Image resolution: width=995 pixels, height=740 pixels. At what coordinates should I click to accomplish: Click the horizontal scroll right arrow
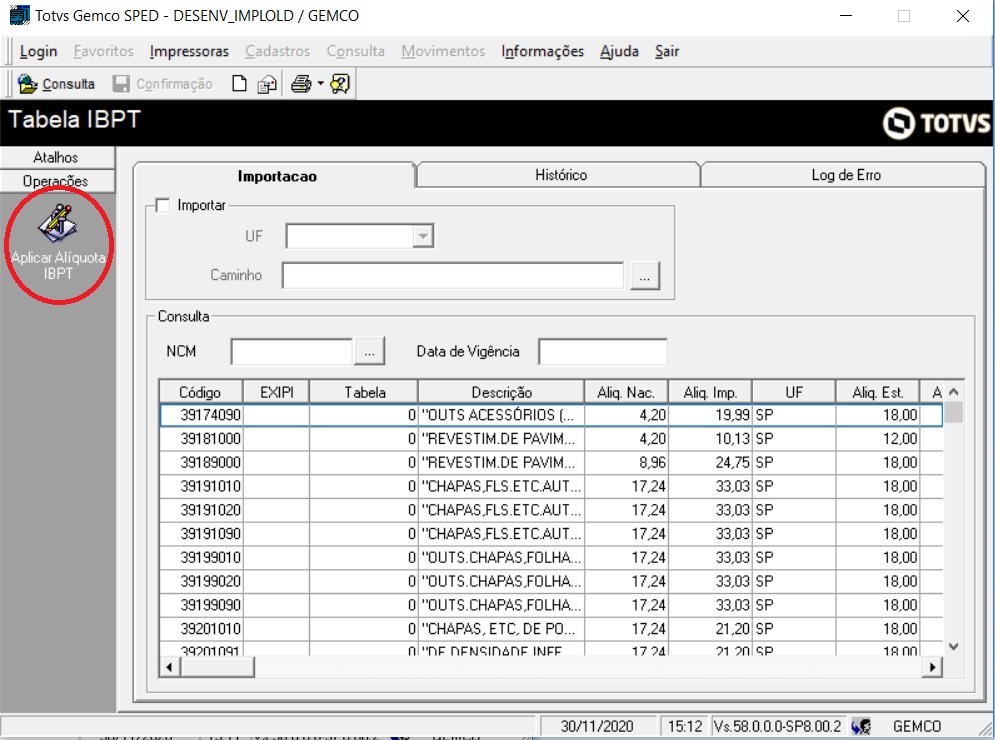[932, 667]
